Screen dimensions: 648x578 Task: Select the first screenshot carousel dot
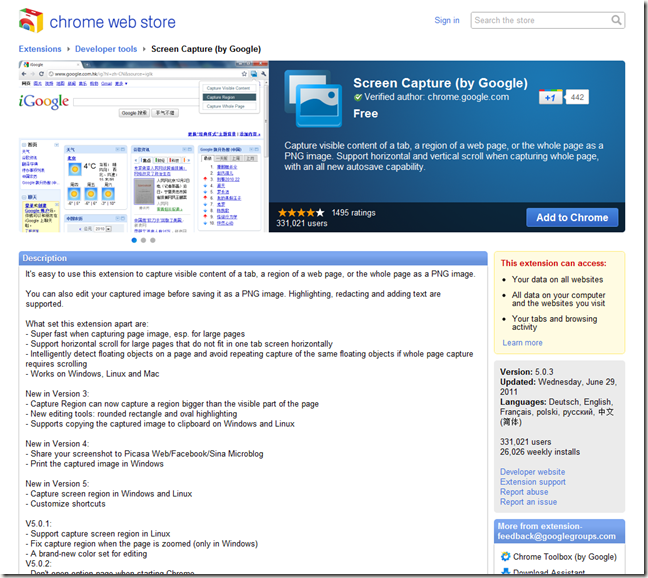coord(133,240)
